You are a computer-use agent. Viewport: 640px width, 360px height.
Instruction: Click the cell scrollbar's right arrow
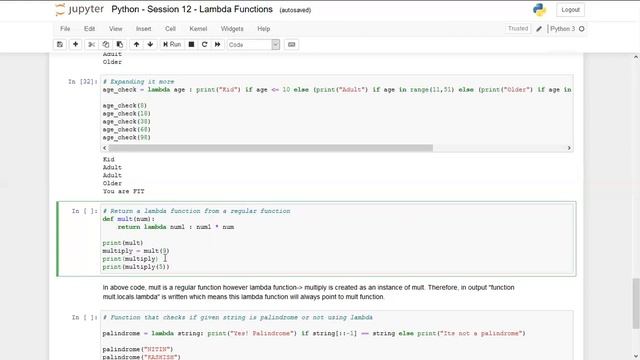569,148
